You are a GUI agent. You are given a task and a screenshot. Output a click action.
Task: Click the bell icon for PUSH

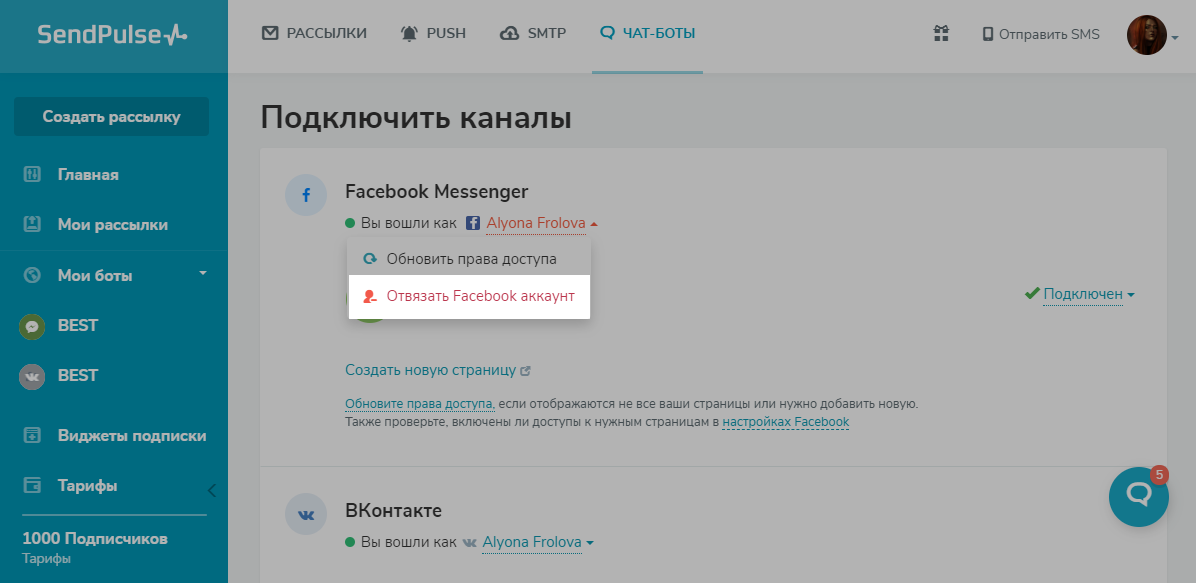[410, 34]
